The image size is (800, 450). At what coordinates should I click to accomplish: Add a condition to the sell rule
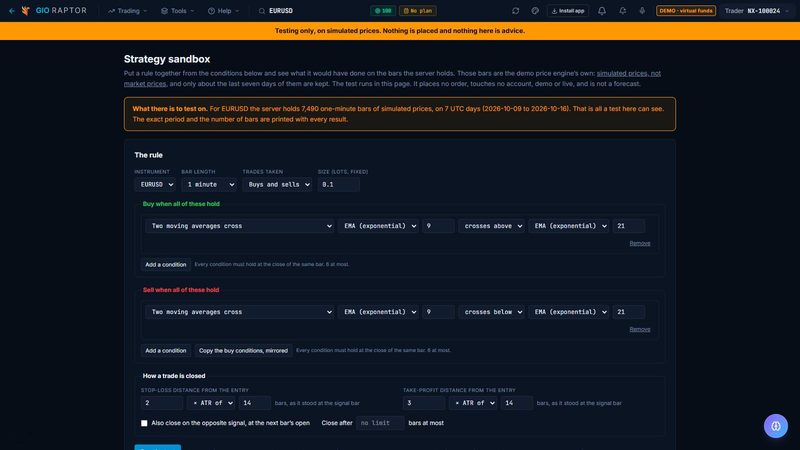[x=165, y=351]
